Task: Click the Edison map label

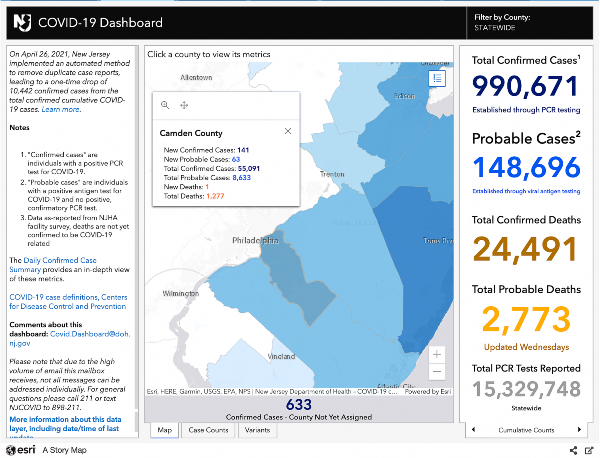Action: click(x=405, y=96)
